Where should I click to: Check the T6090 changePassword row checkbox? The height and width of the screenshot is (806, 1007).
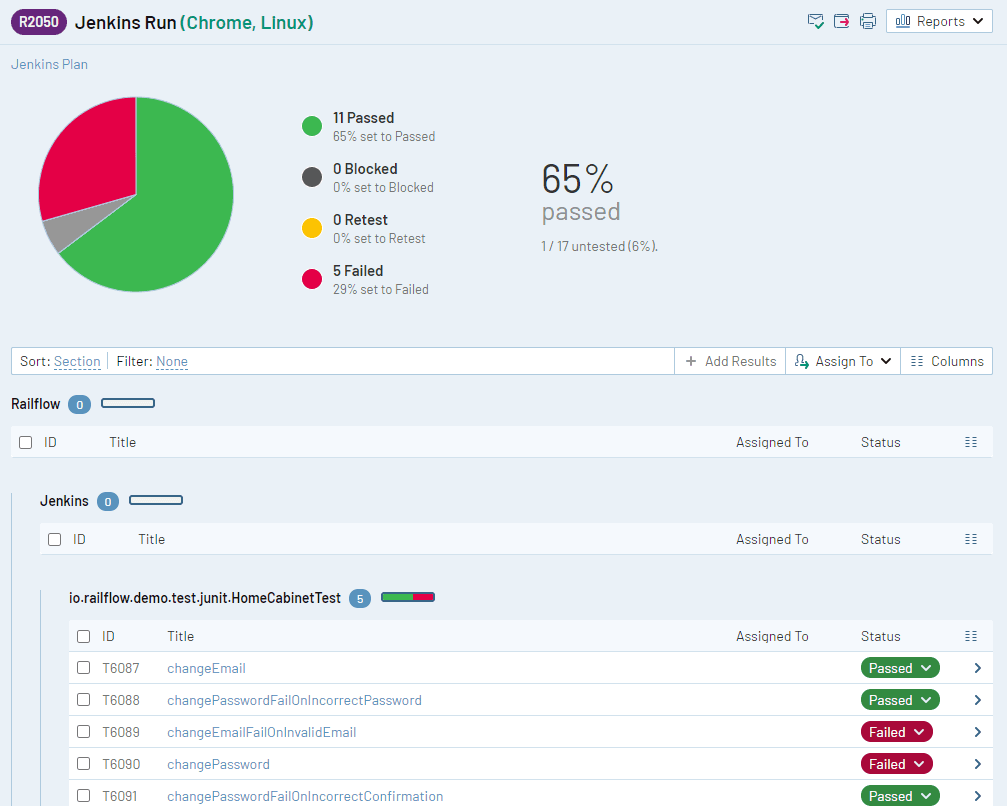coord(83,764)
